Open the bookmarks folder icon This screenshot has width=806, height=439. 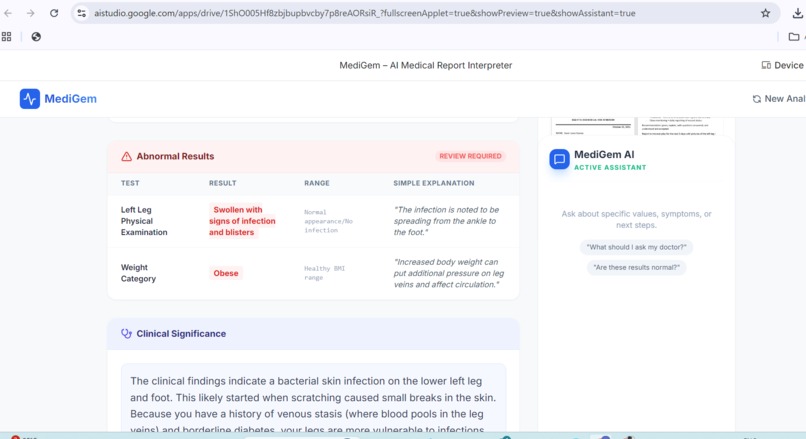[x=794, y=36]
